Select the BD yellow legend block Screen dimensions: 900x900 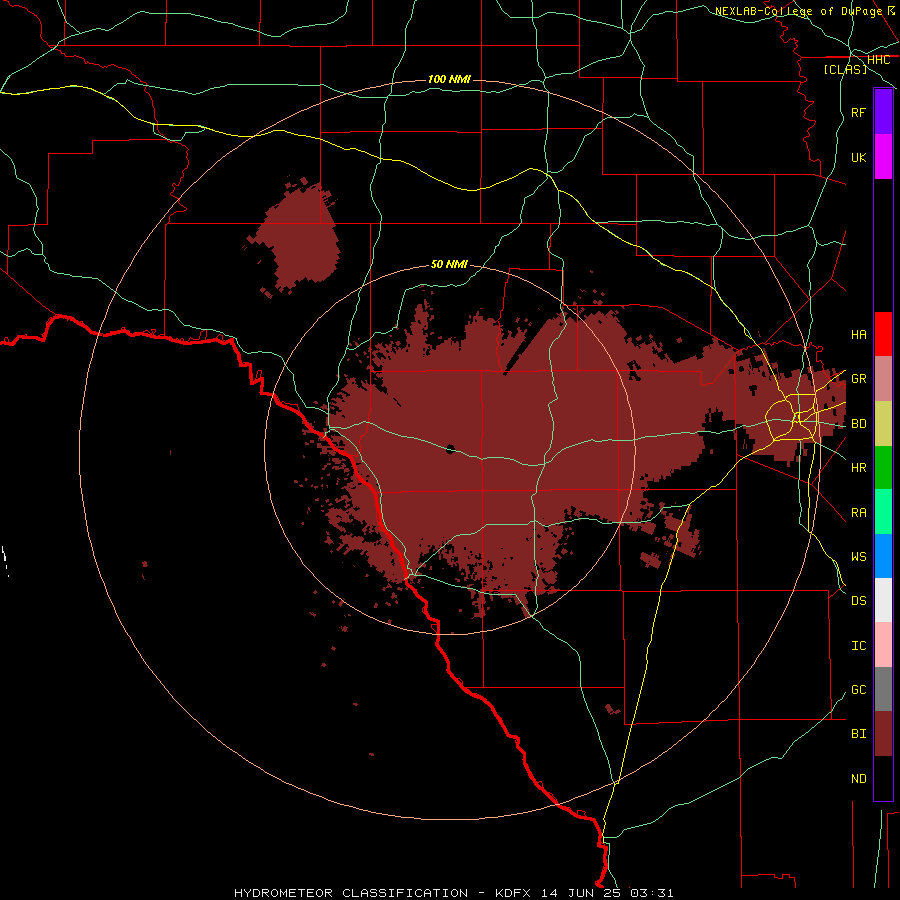pos(883,423)
